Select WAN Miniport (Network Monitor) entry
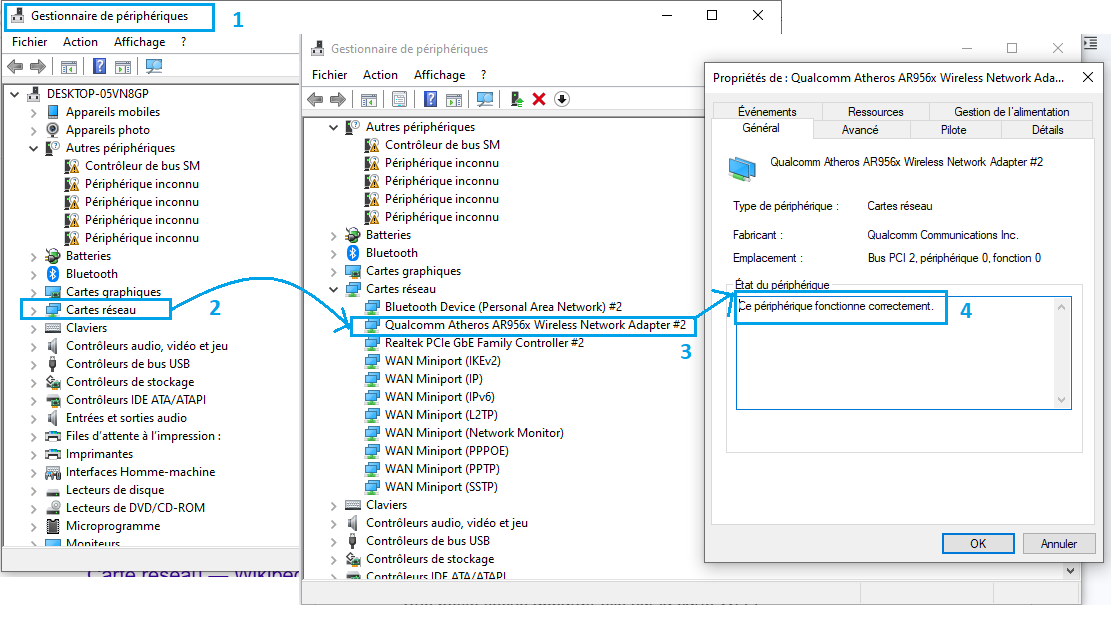1114x617 pixels. 474,433
